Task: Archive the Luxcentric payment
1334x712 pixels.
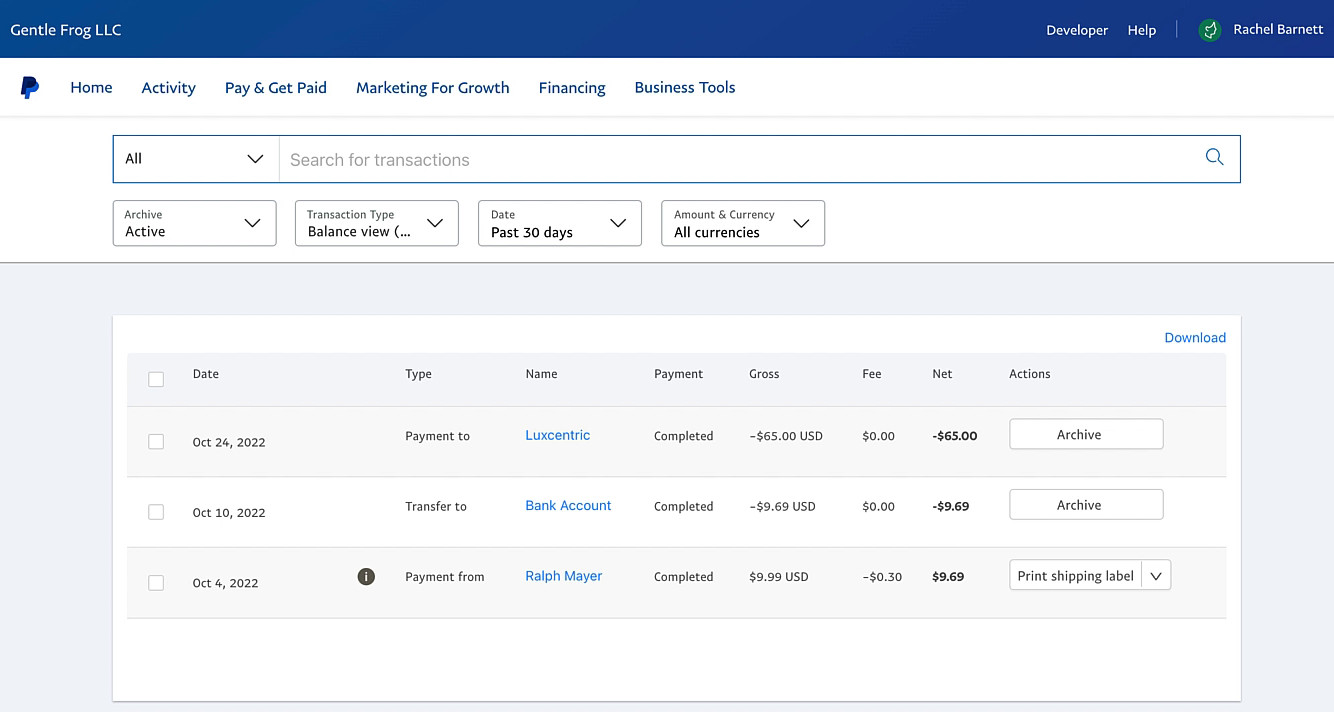Action: [x=1086, y=434]
